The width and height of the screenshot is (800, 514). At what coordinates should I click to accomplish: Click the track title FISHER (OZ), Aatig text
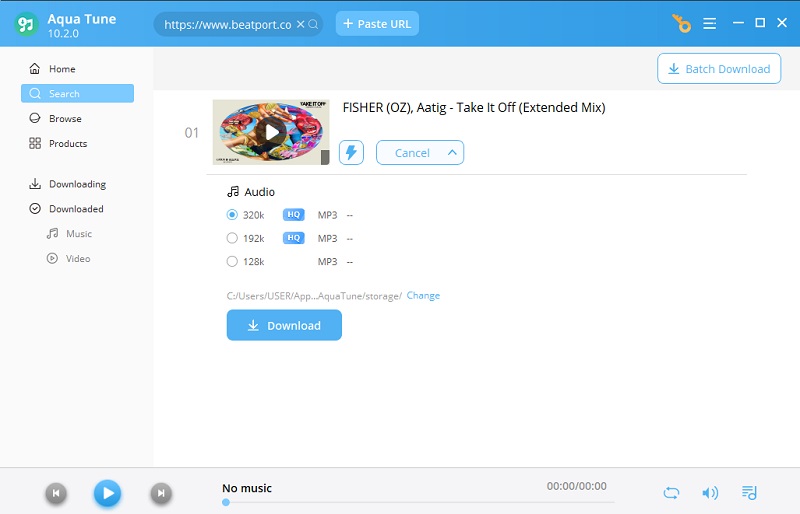(x=474, y=108)
